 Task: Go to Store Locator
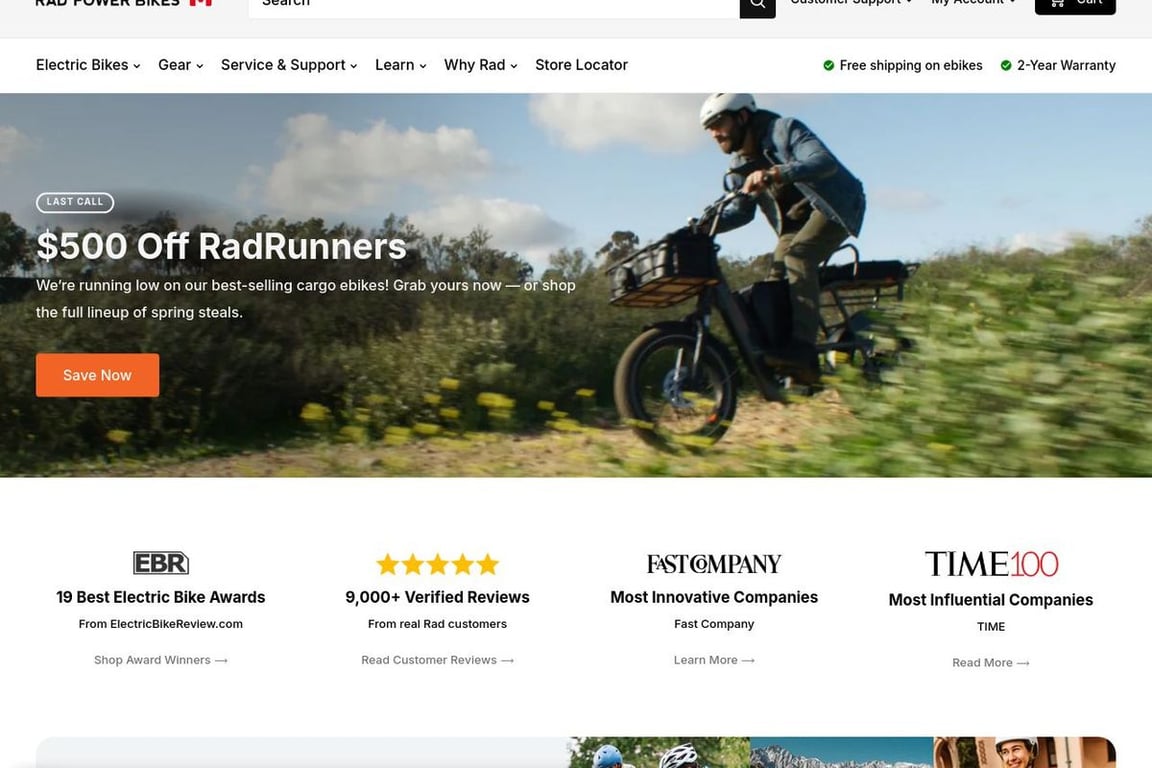click(581, 65)
